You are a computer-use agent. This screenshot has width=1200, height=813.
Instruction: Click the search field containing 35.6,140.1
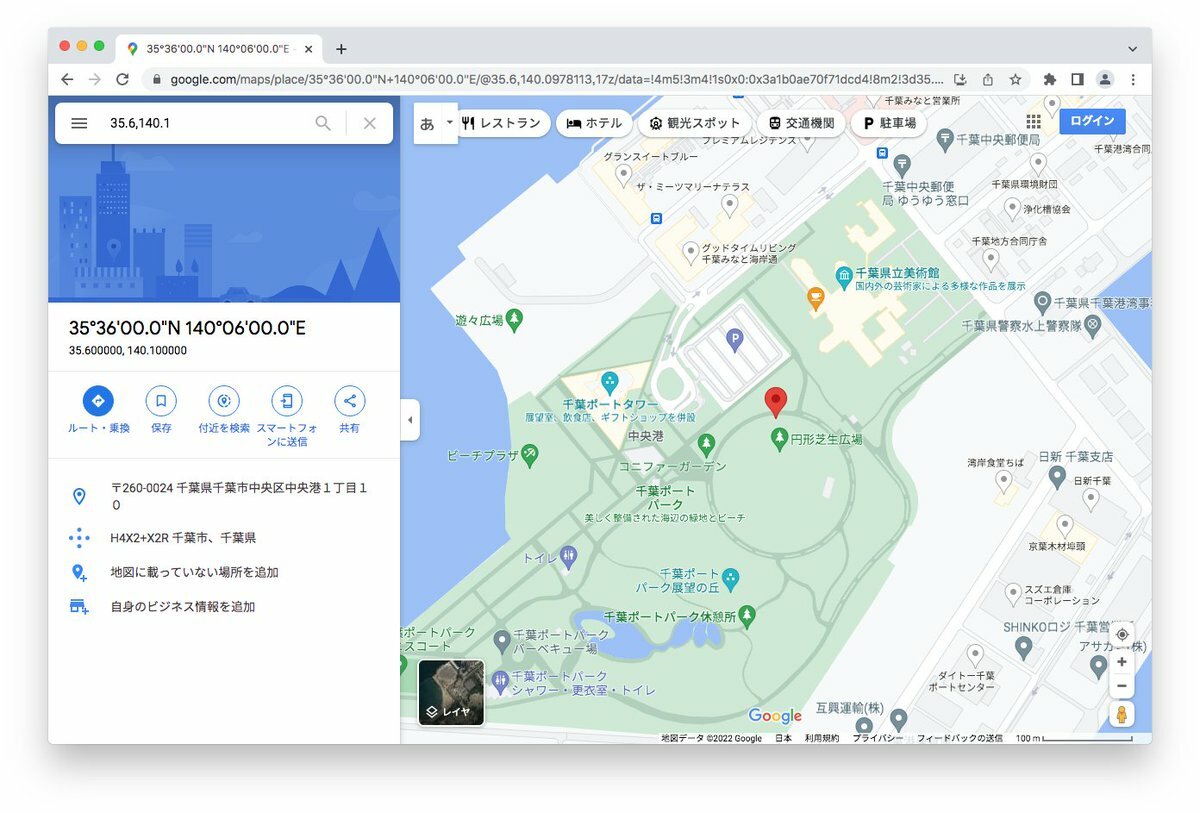[205, 123]
